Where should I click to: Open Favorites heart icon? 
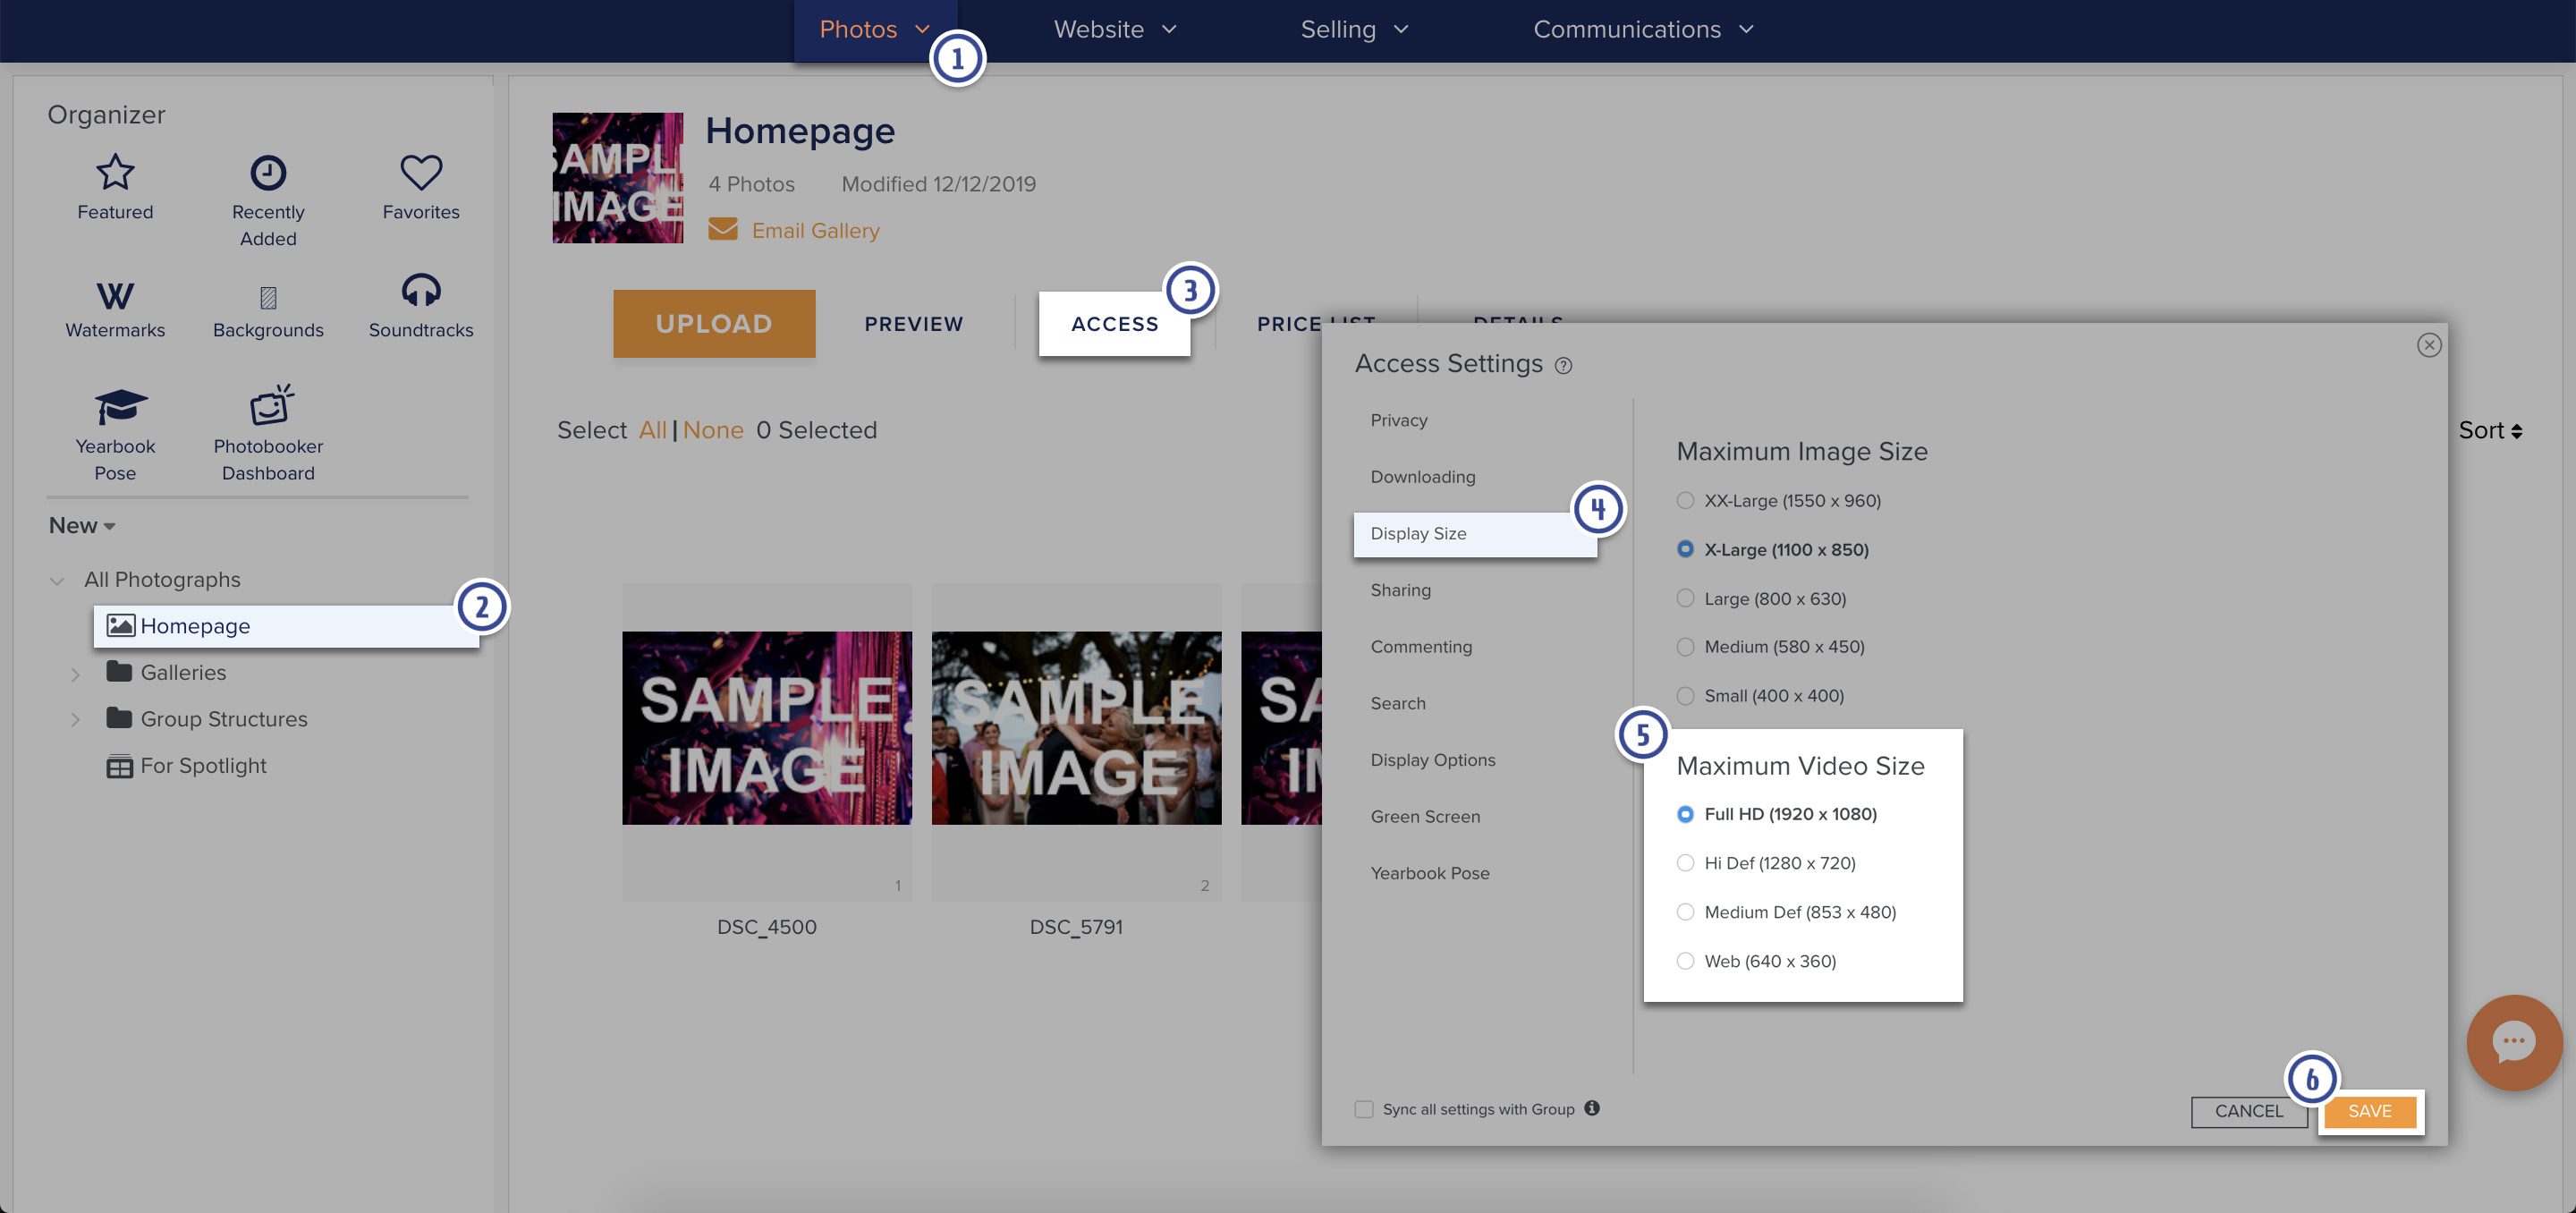(421, 173)
